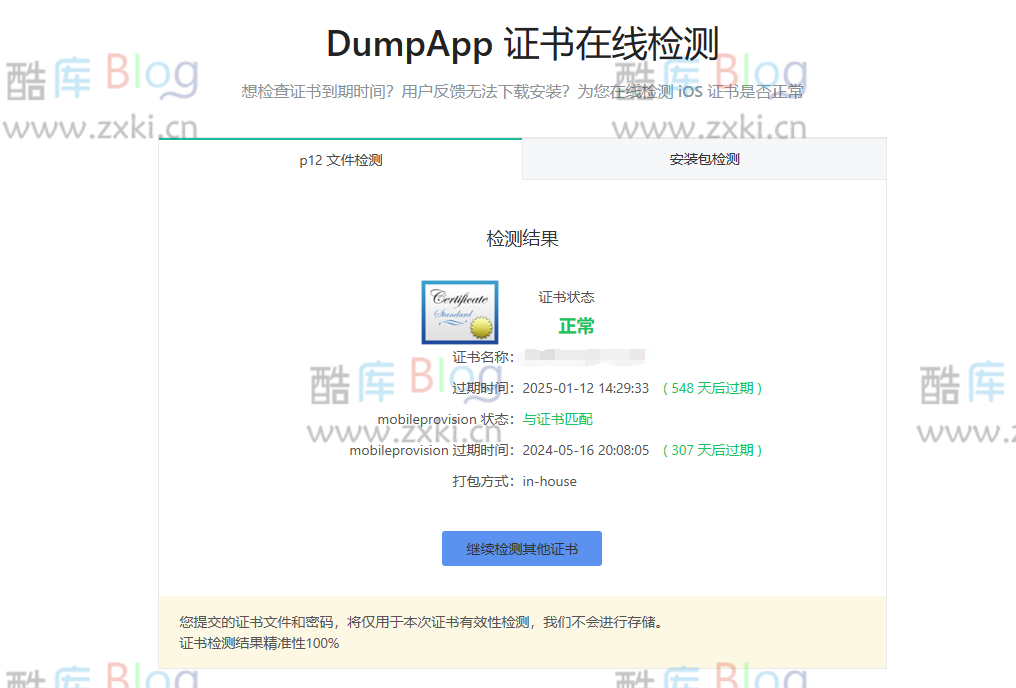The width and height of the screenshot is (1016, 688).
Task: Switch to the 安装包检测 tab
Action: [x=703, y=159]
